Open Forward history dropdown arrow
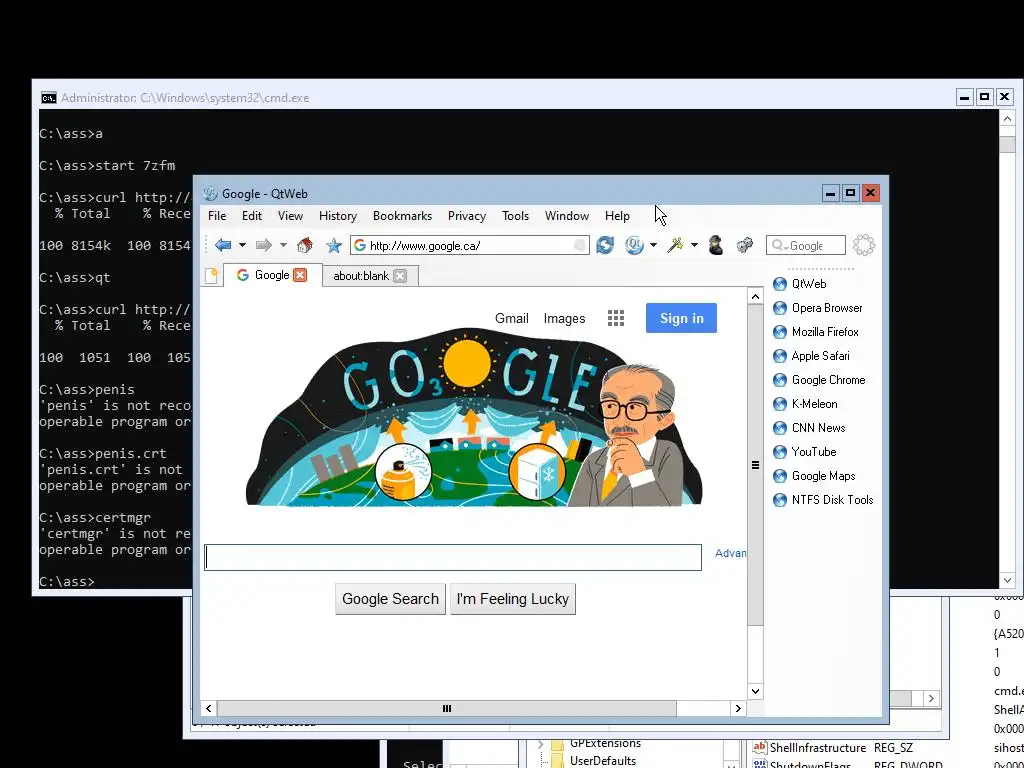This screenshot has width=1024, height=768. tap(283, 246)
